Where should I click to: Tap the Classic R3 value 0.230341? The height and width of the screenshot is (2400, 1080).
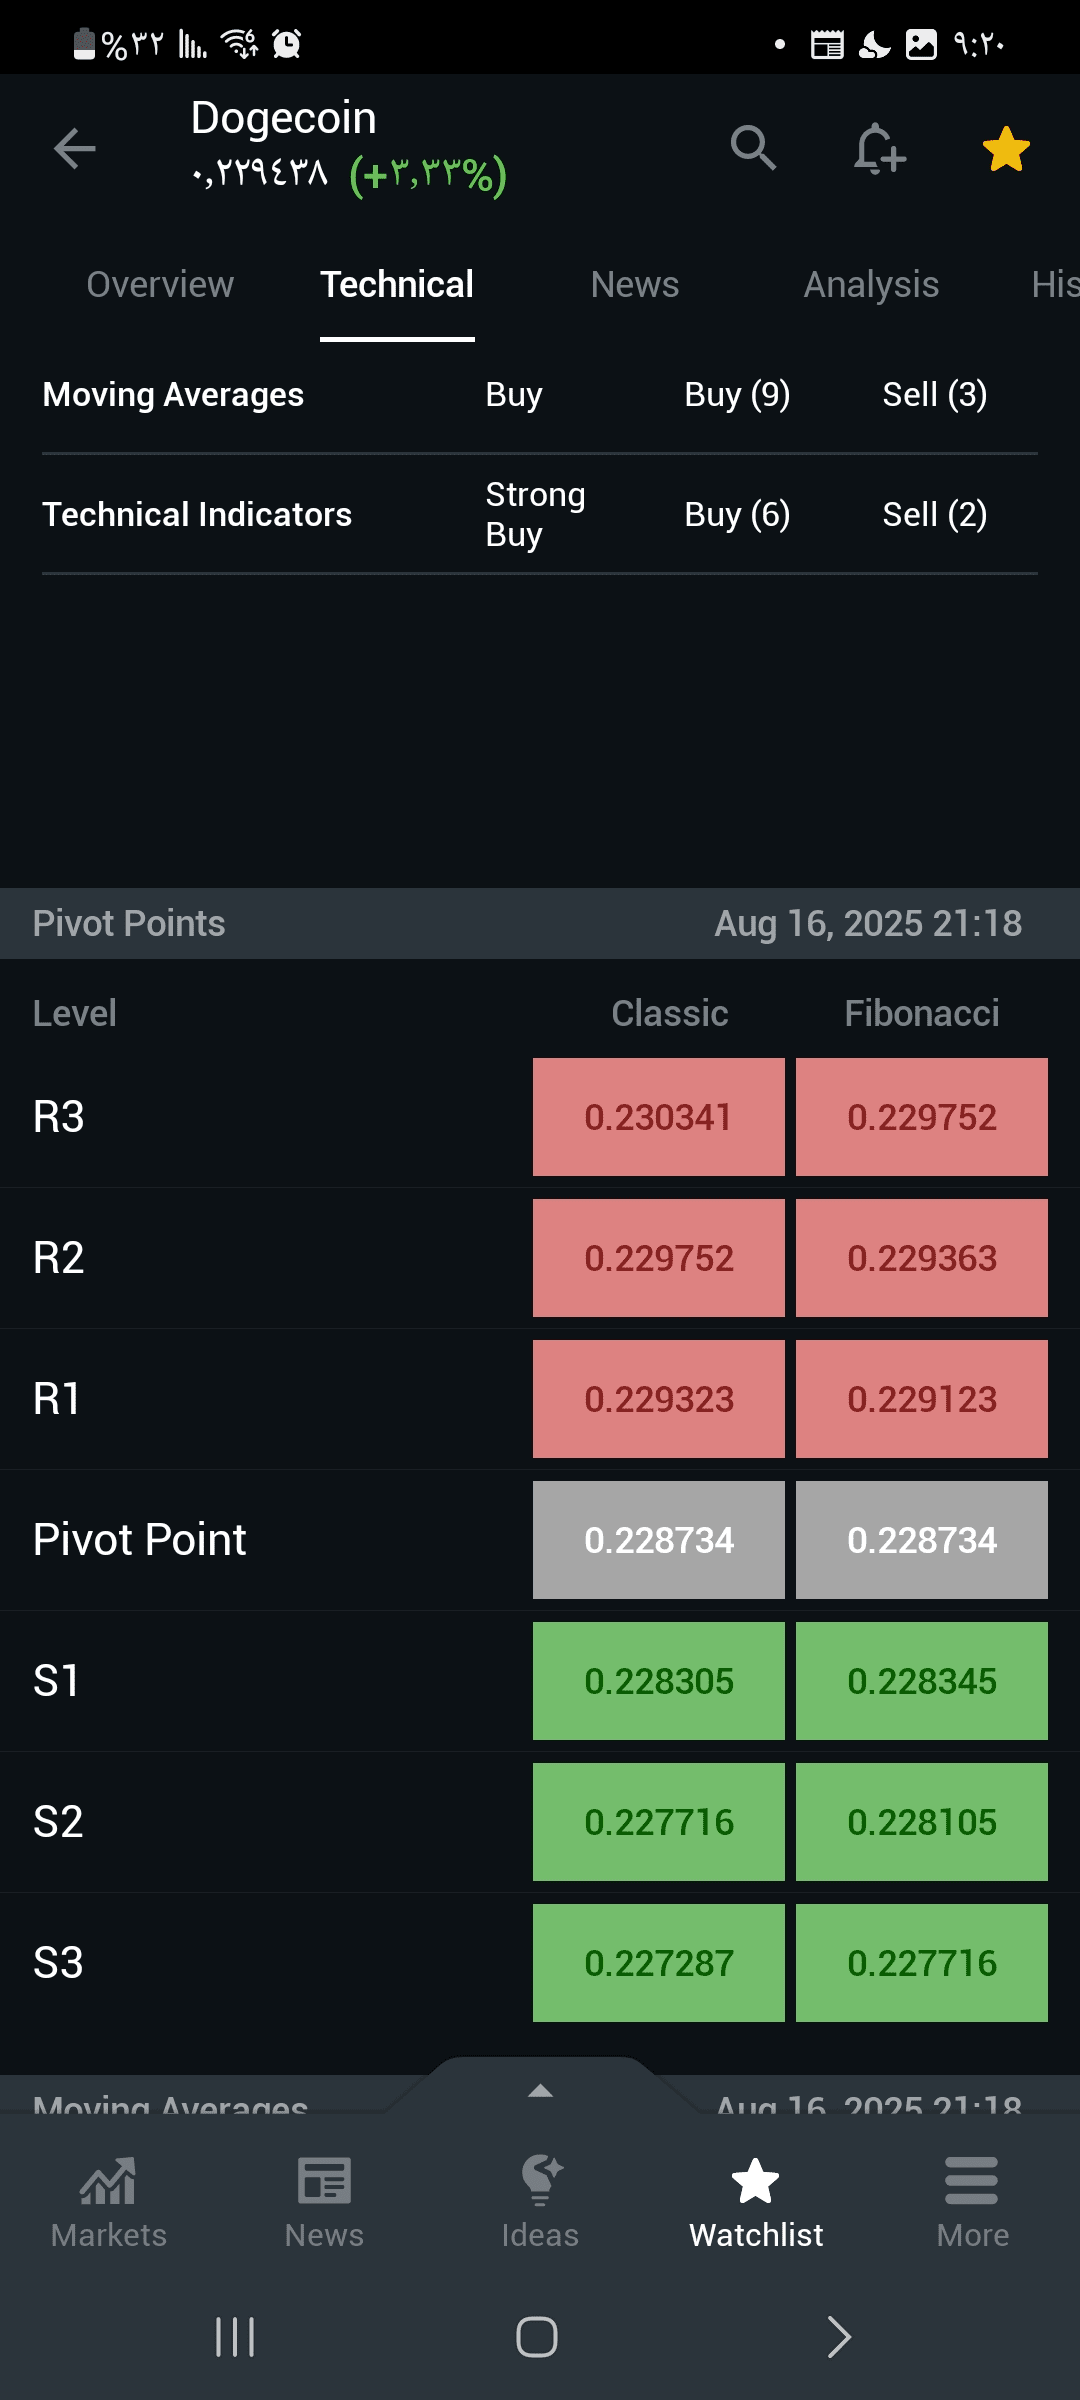click(659, 1117)
